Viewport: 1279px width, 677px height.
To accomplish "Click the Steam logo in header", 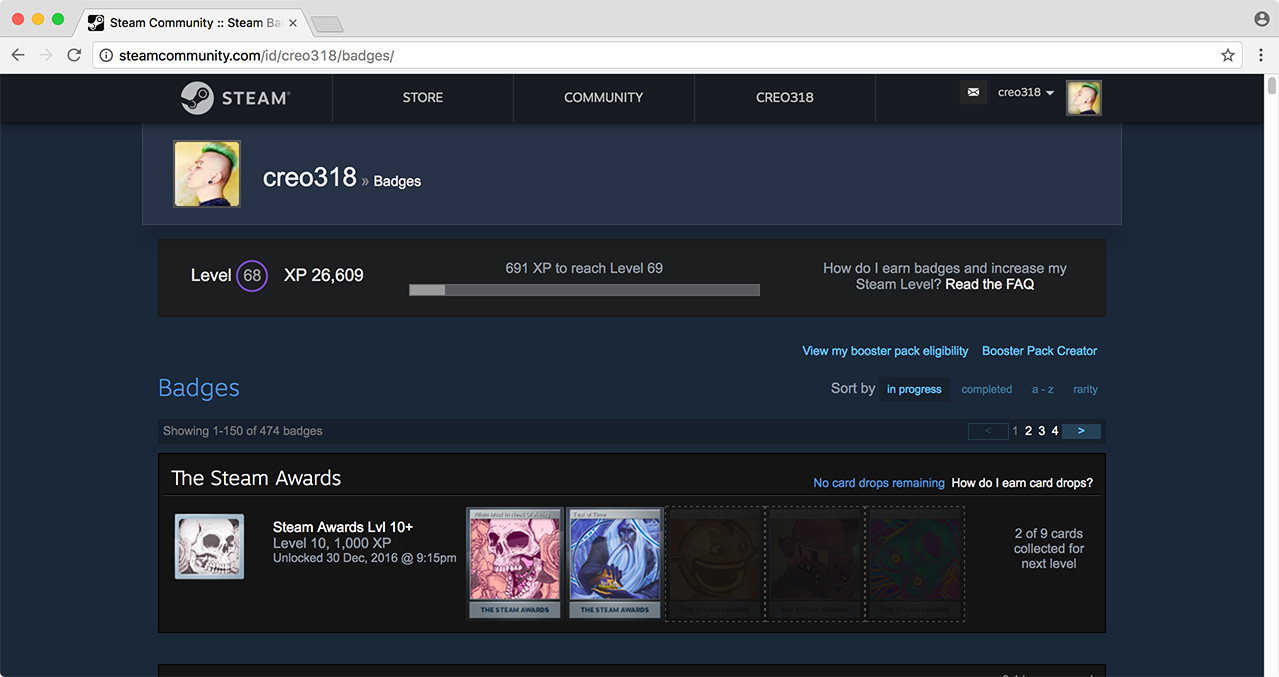I will (235, 98).
